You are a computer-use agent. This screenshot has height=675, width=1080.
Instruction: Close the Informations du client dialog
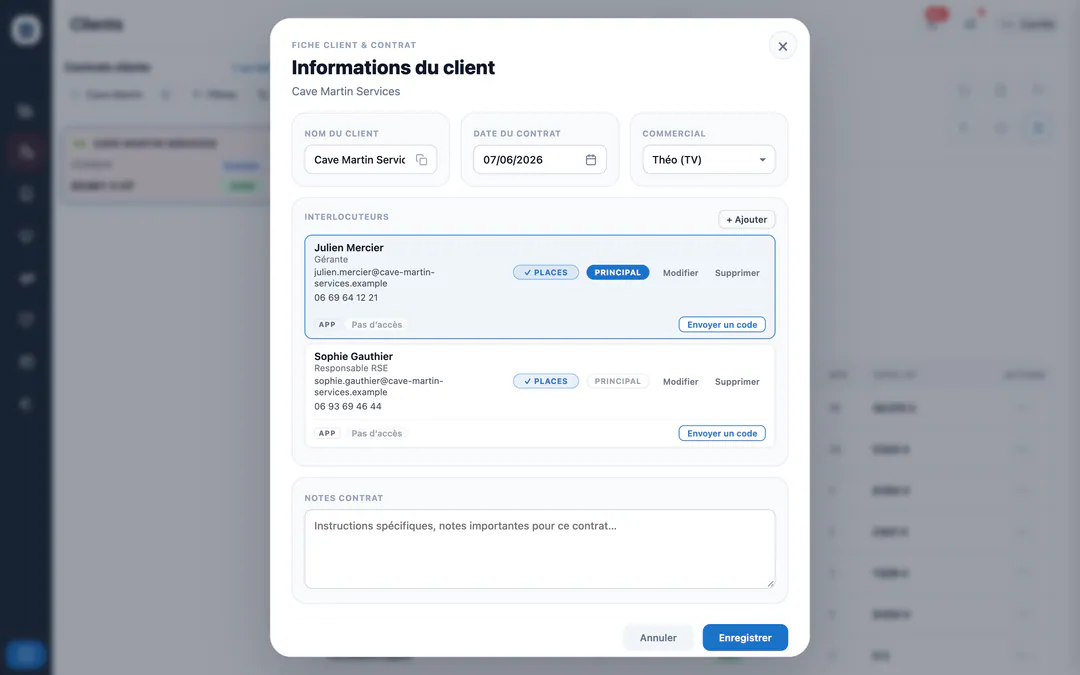[x=782, y=46]
